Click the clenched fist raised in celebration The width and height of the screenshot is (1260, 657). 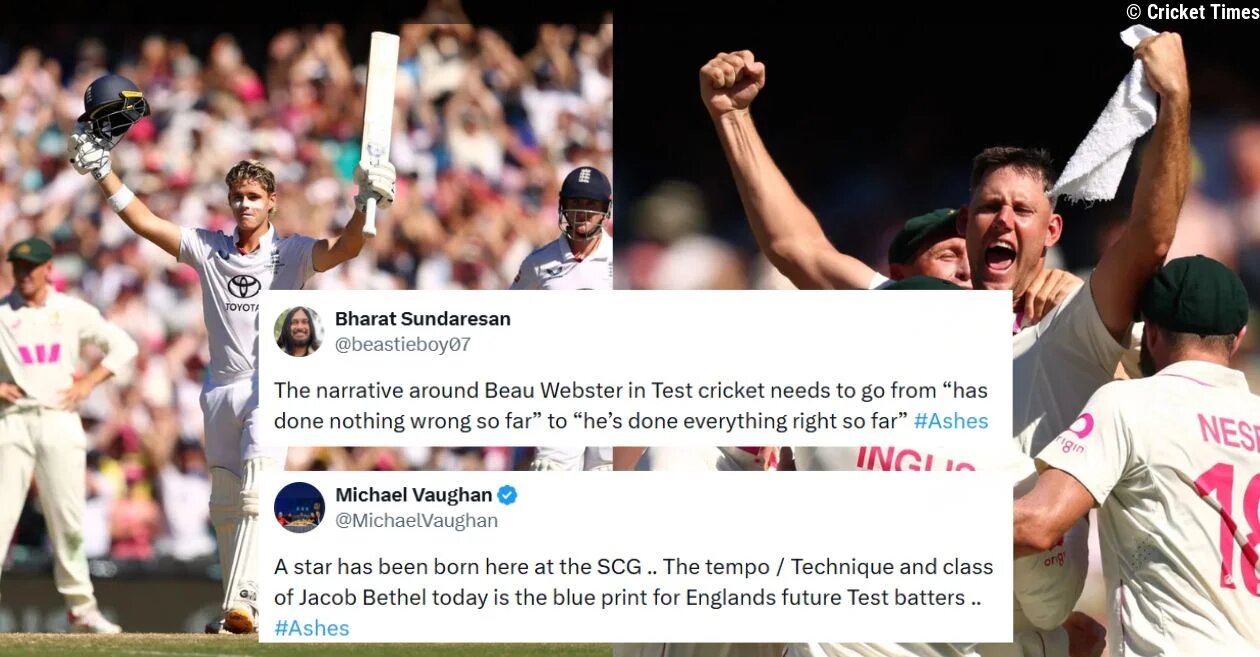[x=731, y=82]
